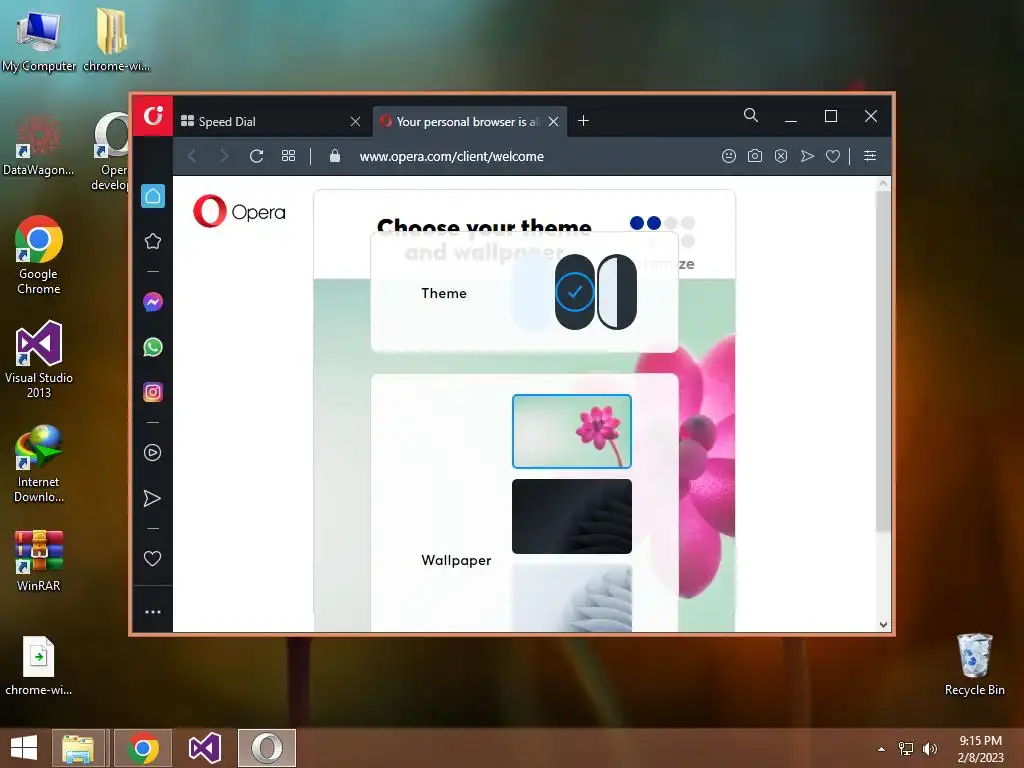The width and height of the screenshot is (1024, 768).
Task: Open Google Chrome from taskbar
Action: tap(143, 748)
